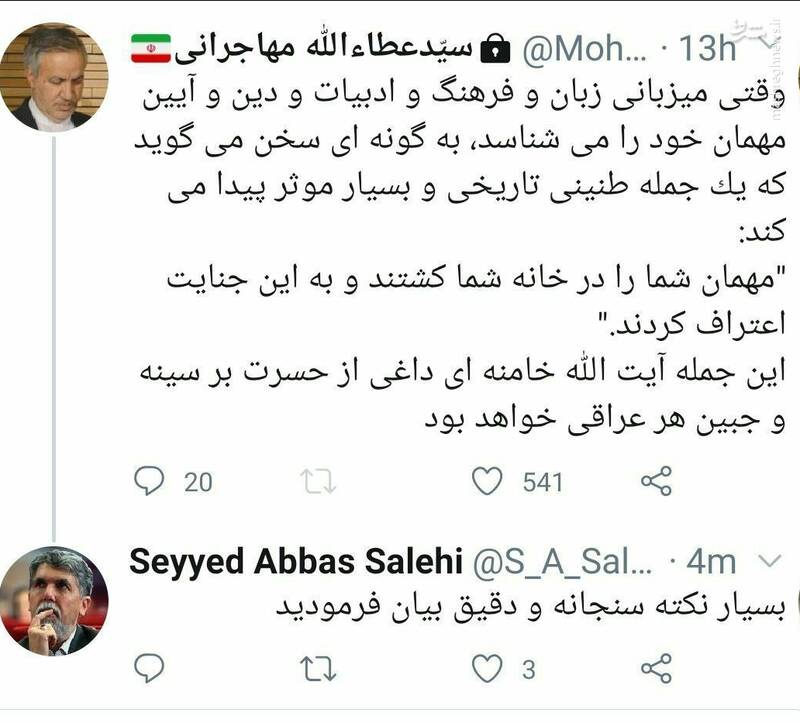The width and height of the screenshot is (800, 723).
Task: Like Seyyed Abbas Salehi's reply
Action: pos(487,667)
